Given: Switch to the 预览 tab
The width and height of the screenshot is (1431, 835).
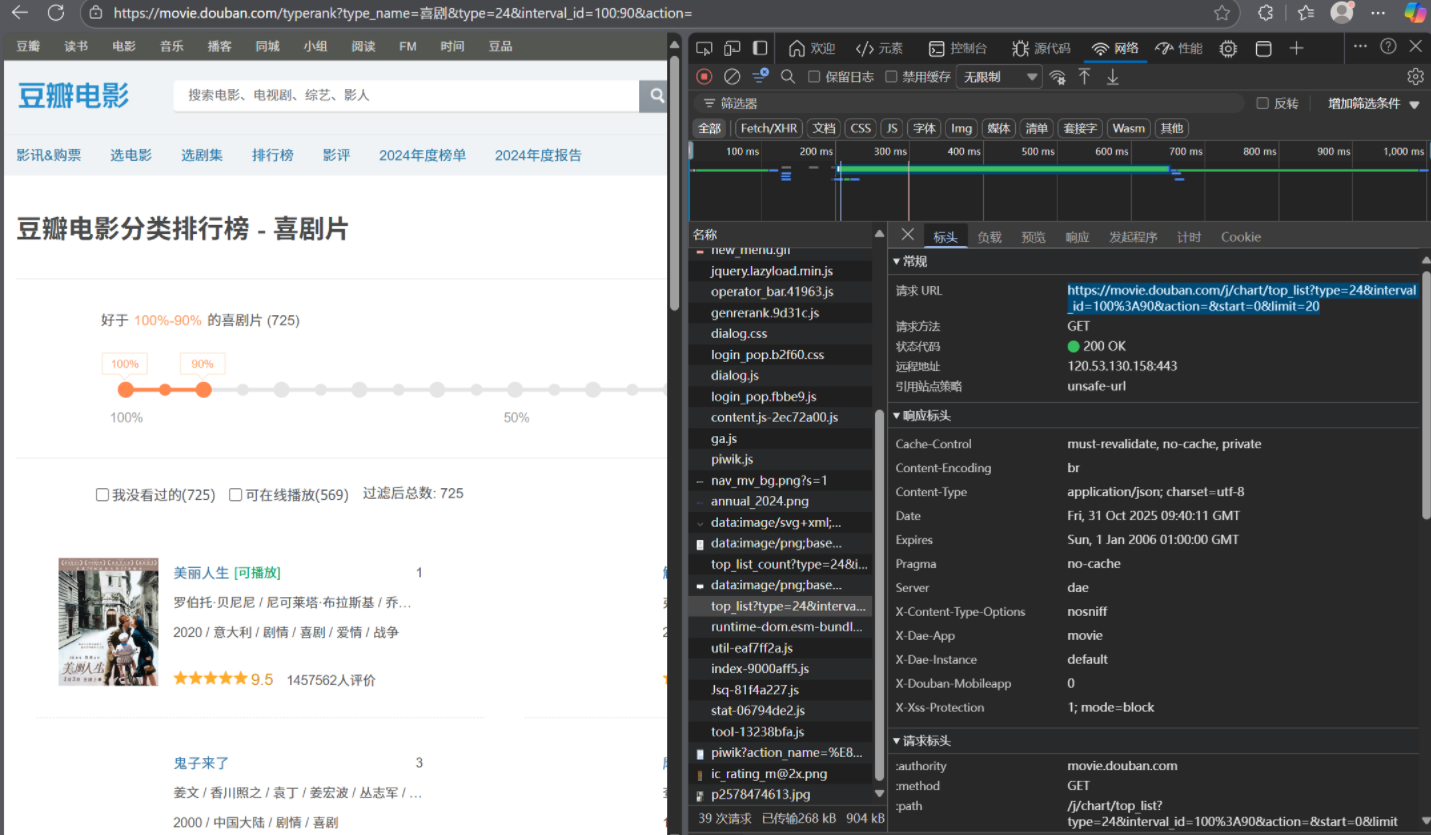Looking at the screenshot, I should point(1033,237).
